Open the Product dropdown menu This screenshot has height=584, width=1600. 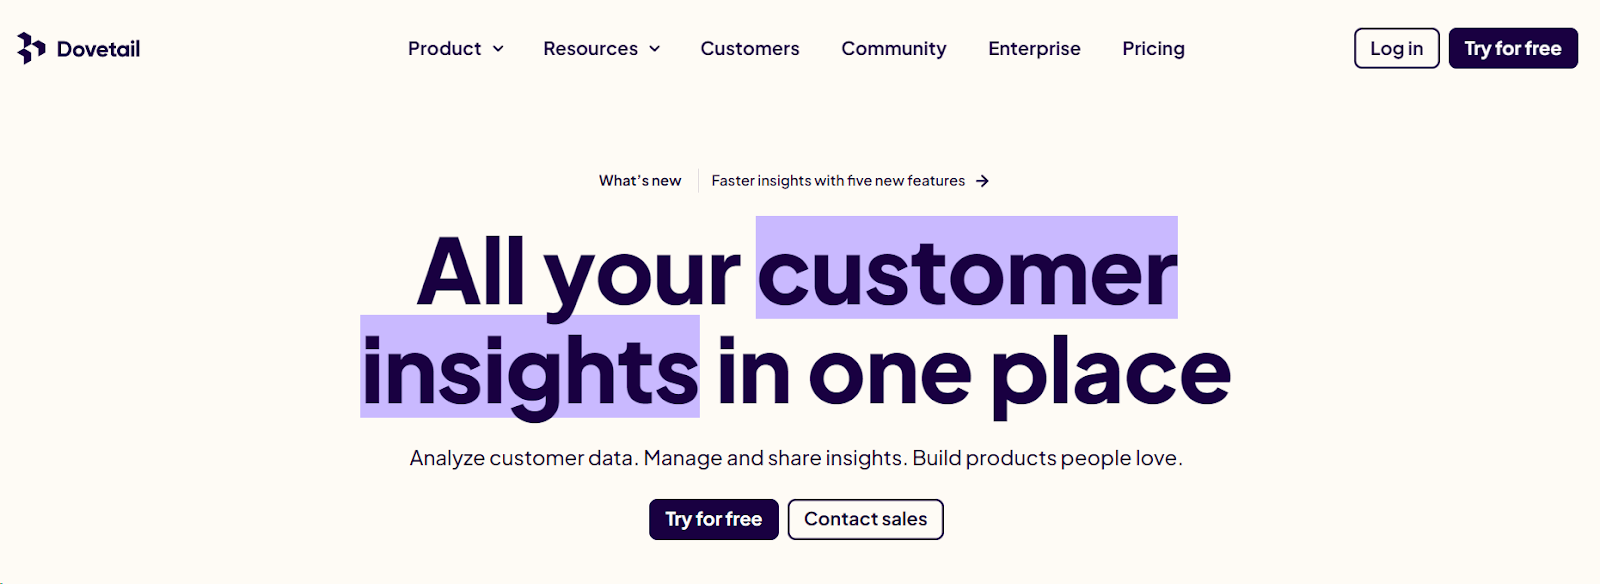447,48
